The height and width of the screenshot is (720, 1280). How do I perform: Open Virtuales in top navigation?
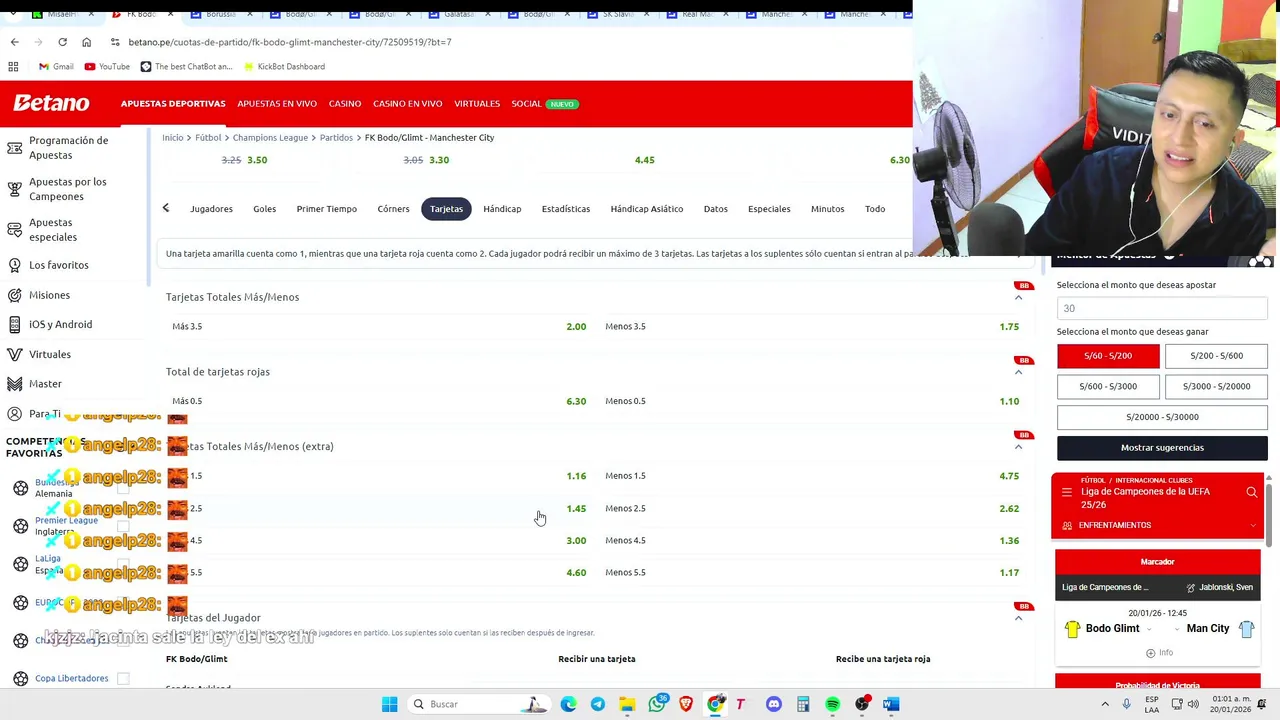coord(477,104)
